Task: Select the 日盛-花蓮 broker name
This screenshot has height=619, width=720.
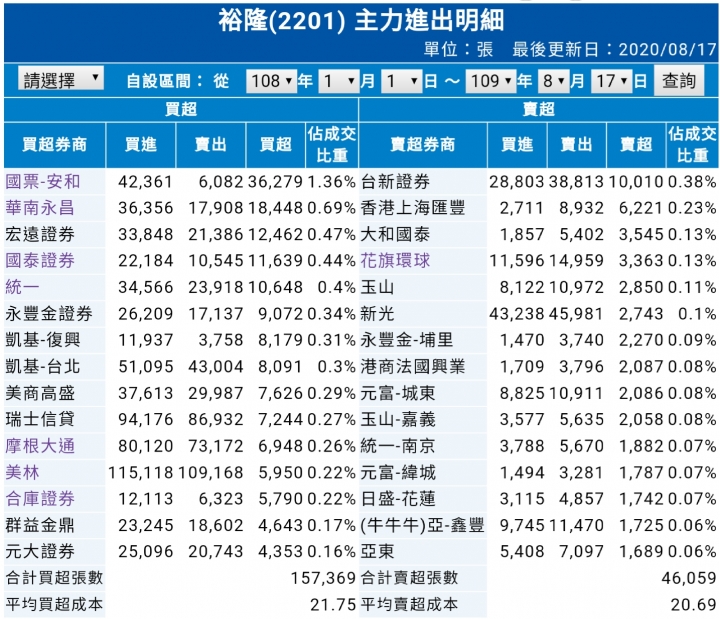Action: click(398, 499)
